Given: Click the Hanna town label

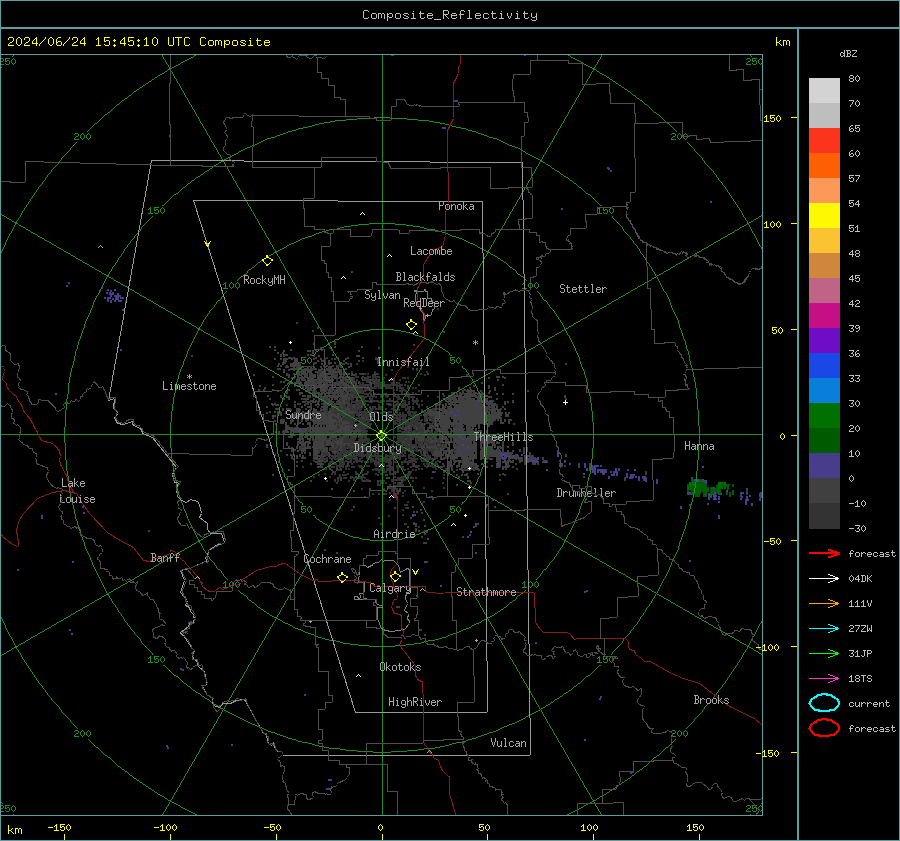Looking at the screenshot, I should 699,446.
